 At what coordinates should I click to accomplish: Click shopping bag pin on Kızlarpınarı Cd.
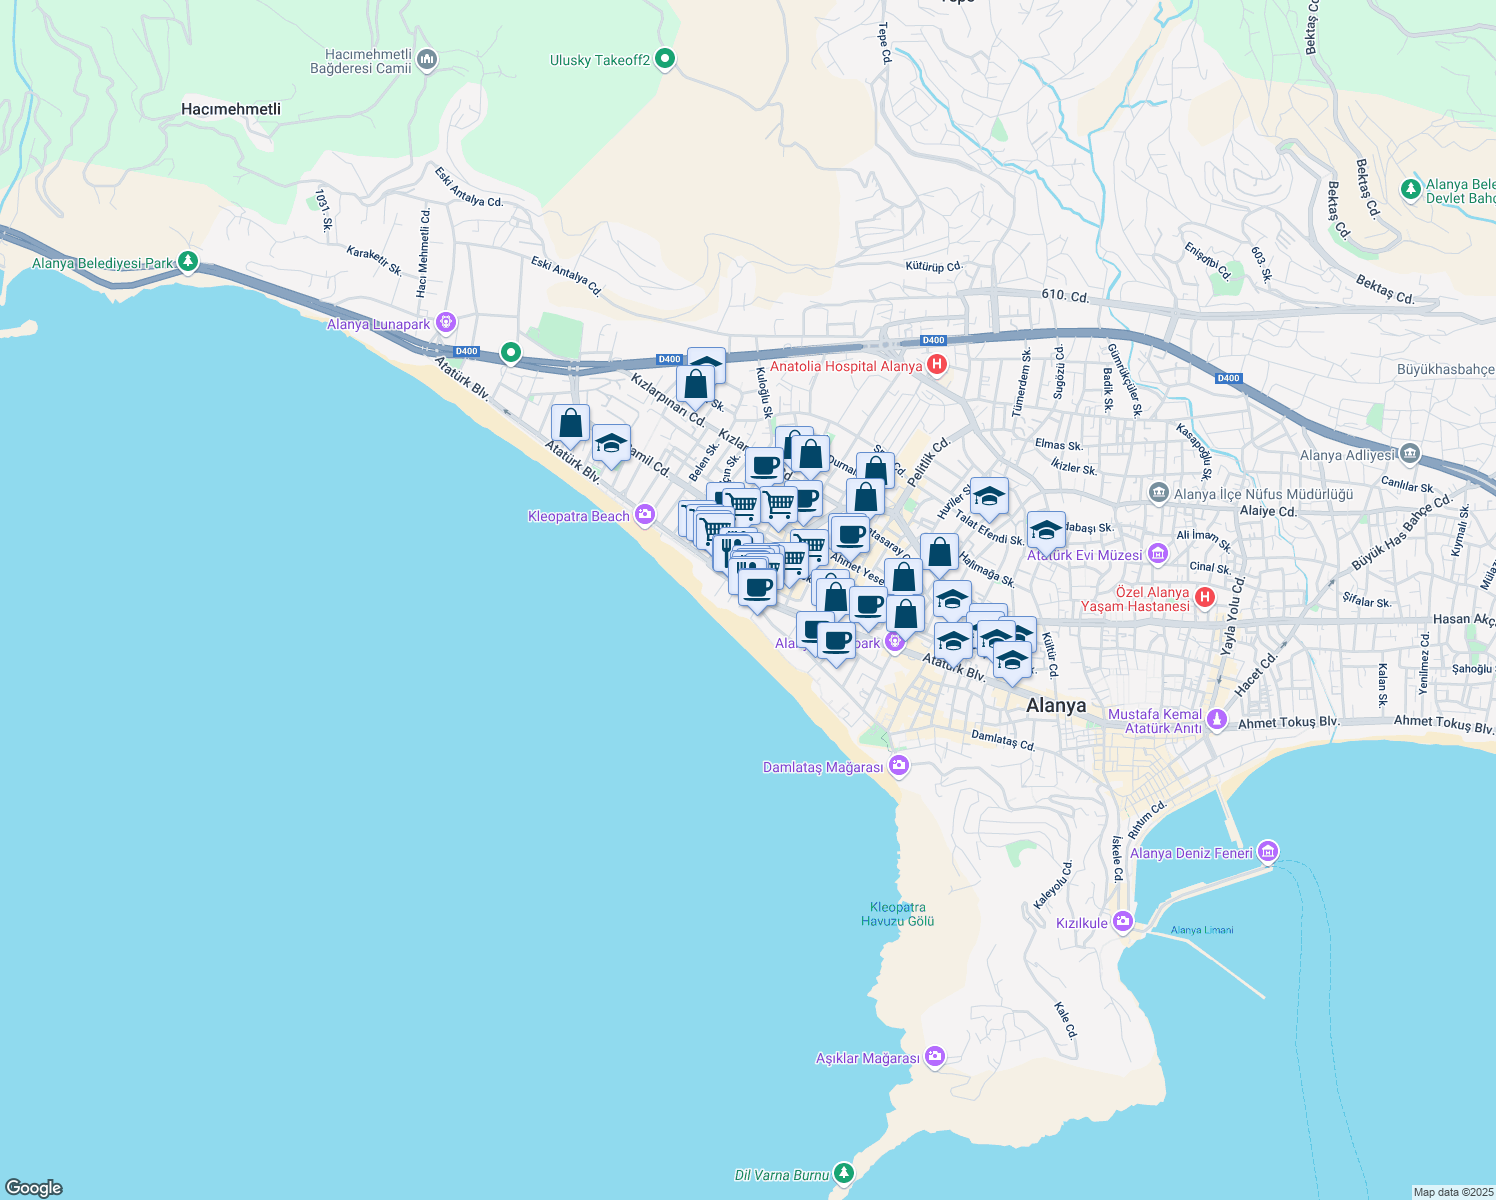click(x=695, y=387)
